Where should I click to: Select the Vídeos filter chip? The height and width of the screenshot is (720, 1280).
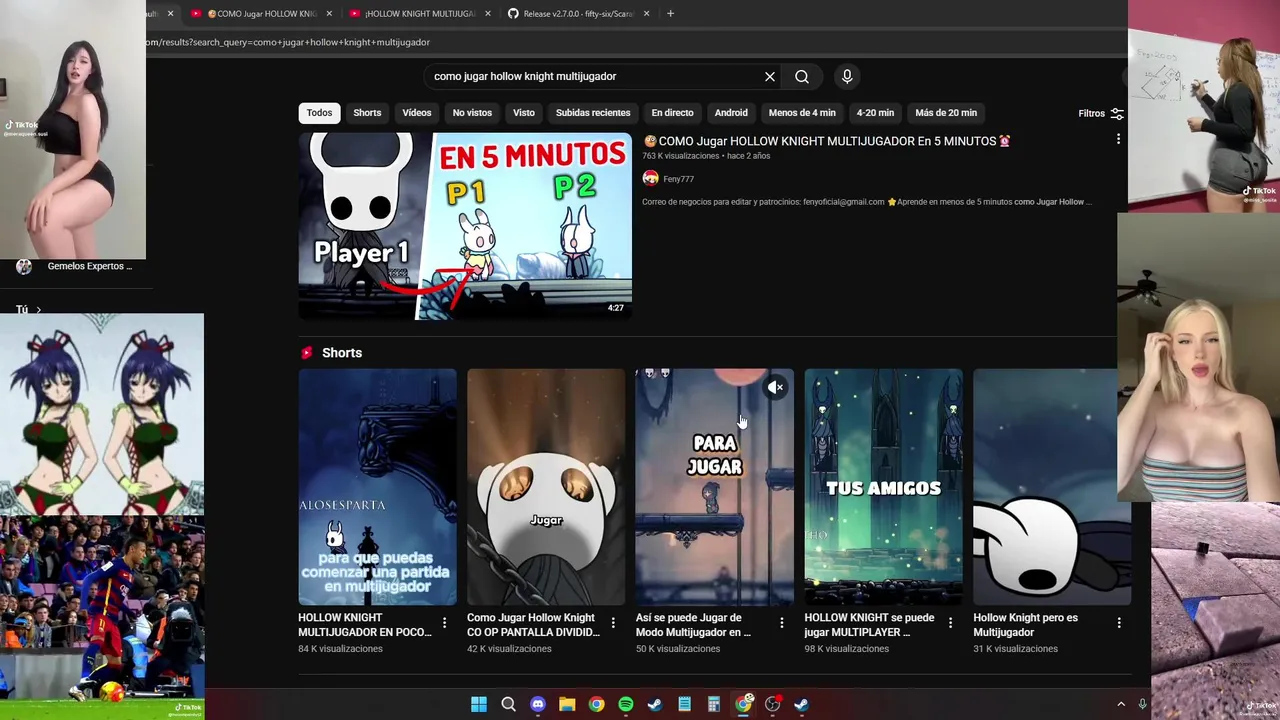coord(417,113)
